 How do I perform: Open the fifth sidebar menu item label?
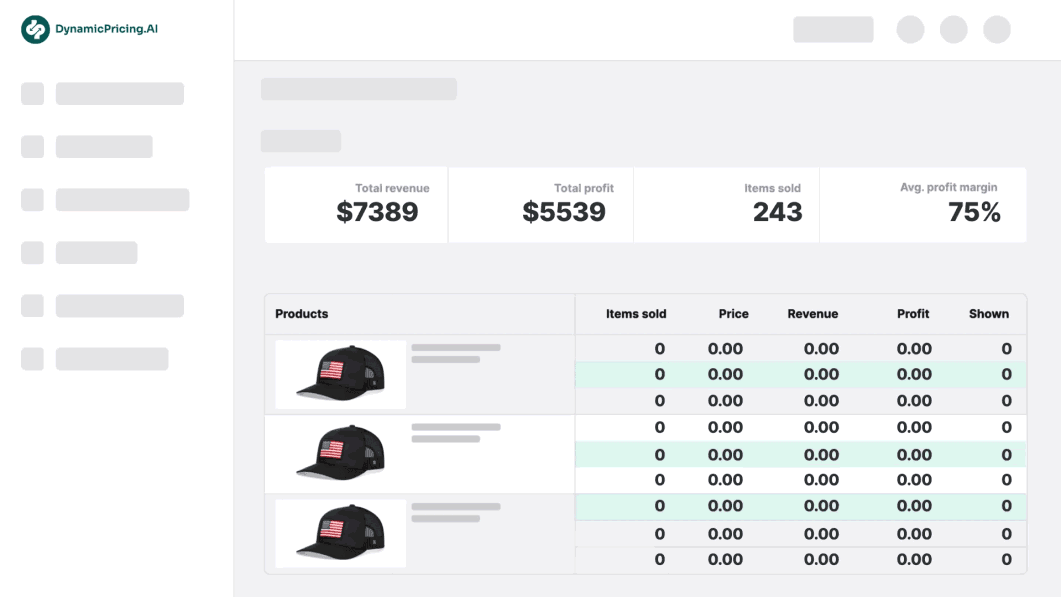click(x=120, y=306)
